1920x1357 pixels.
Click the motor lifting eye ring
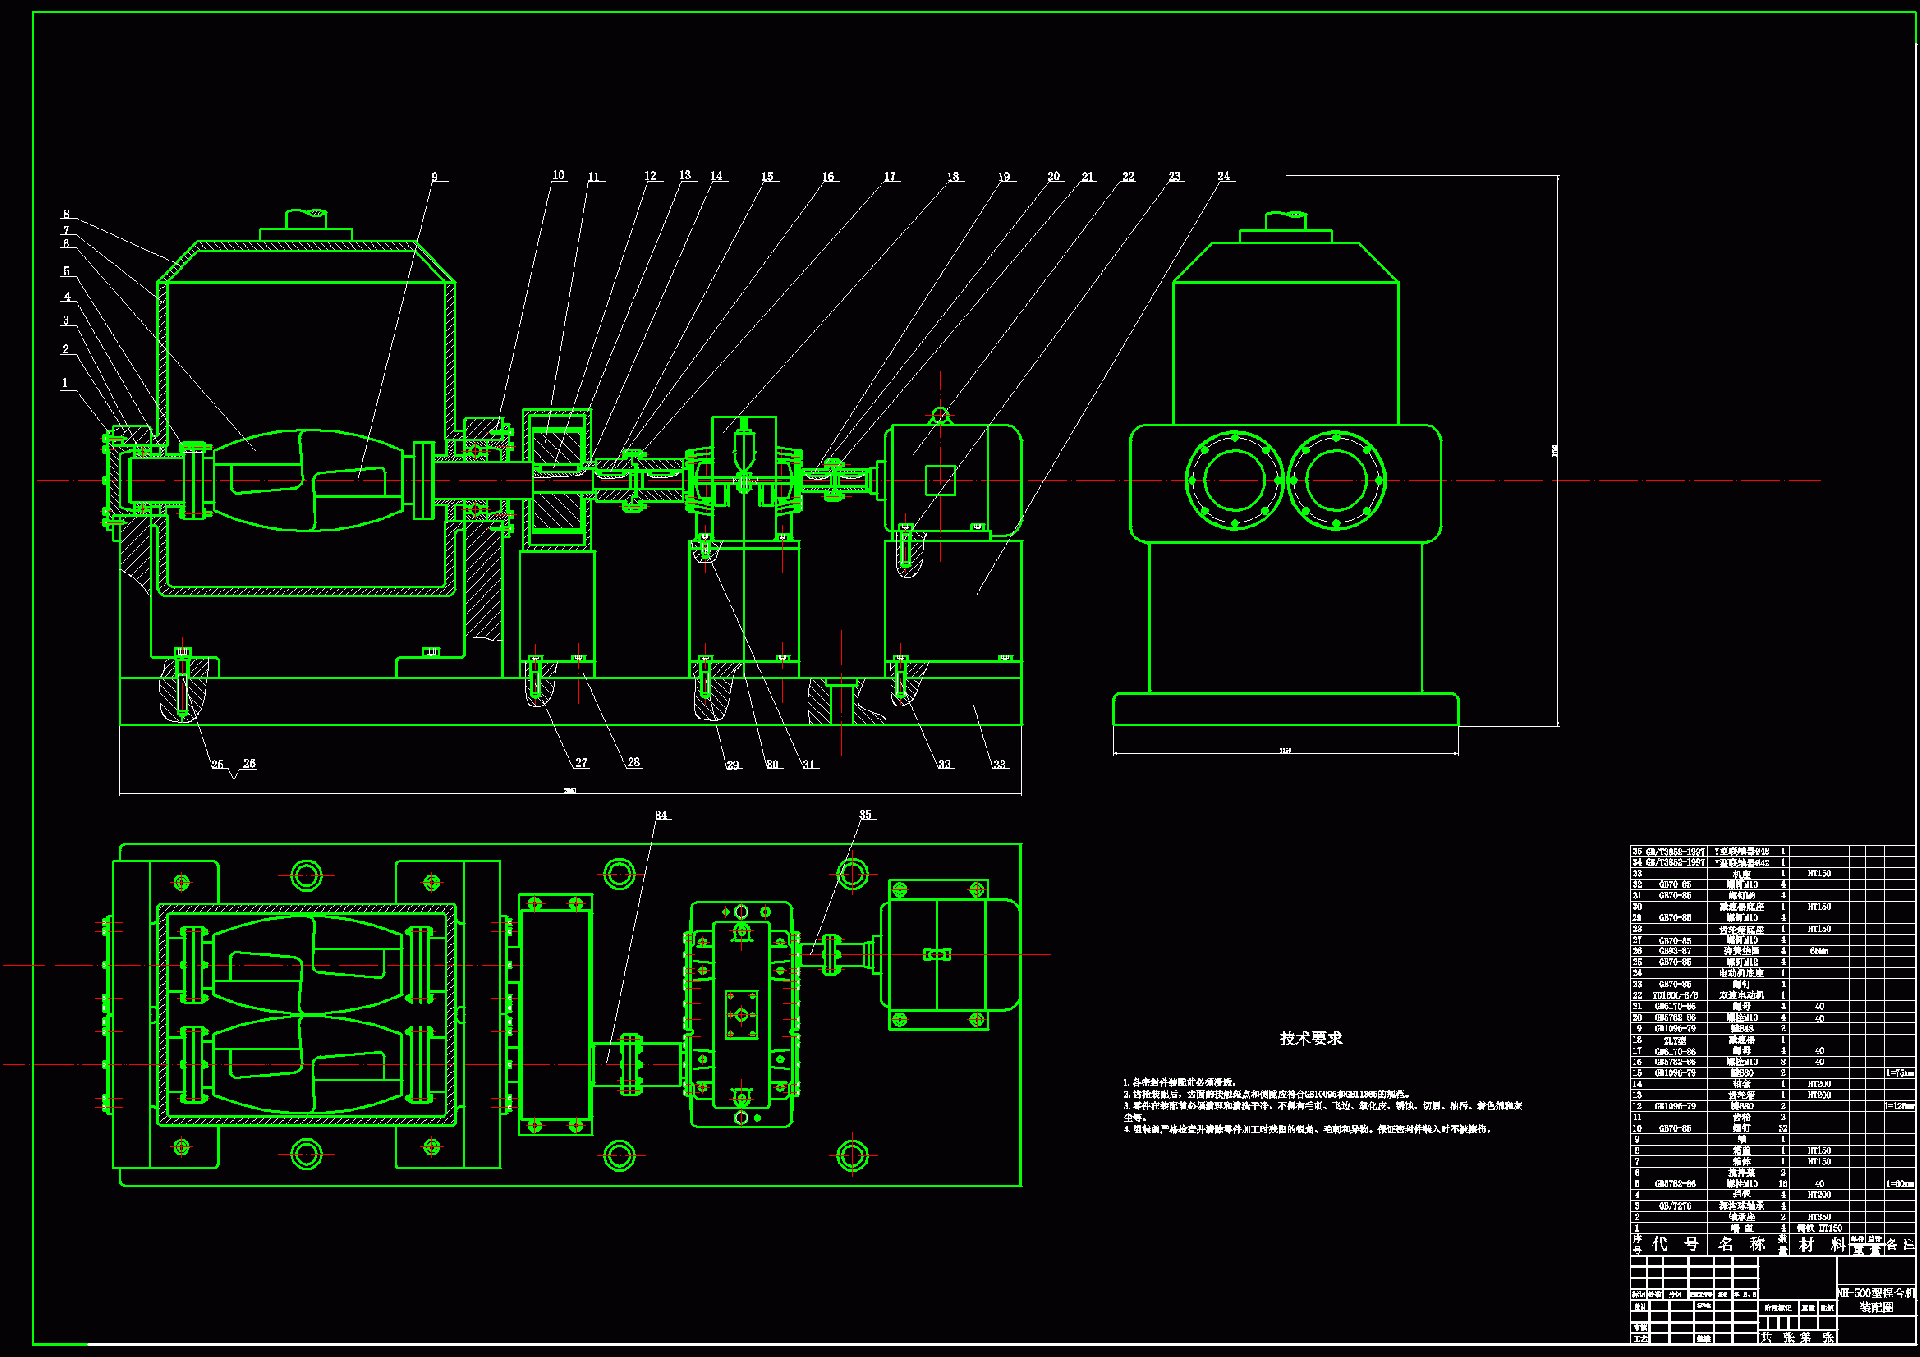pyautogui.click(x=940, y=415)
